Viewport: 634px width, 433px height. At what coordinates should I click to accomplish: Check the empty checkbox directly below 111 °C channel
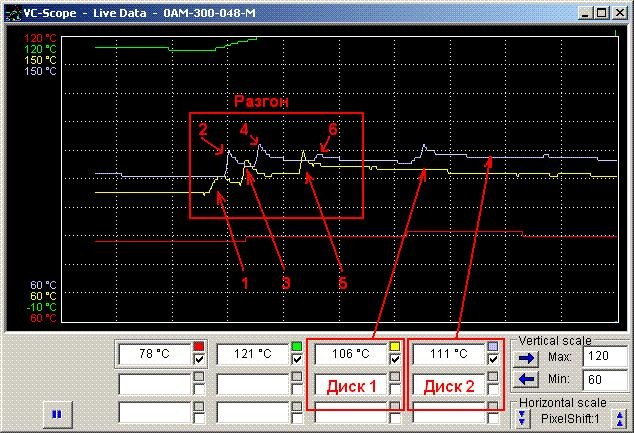click(x=493, y=389)
